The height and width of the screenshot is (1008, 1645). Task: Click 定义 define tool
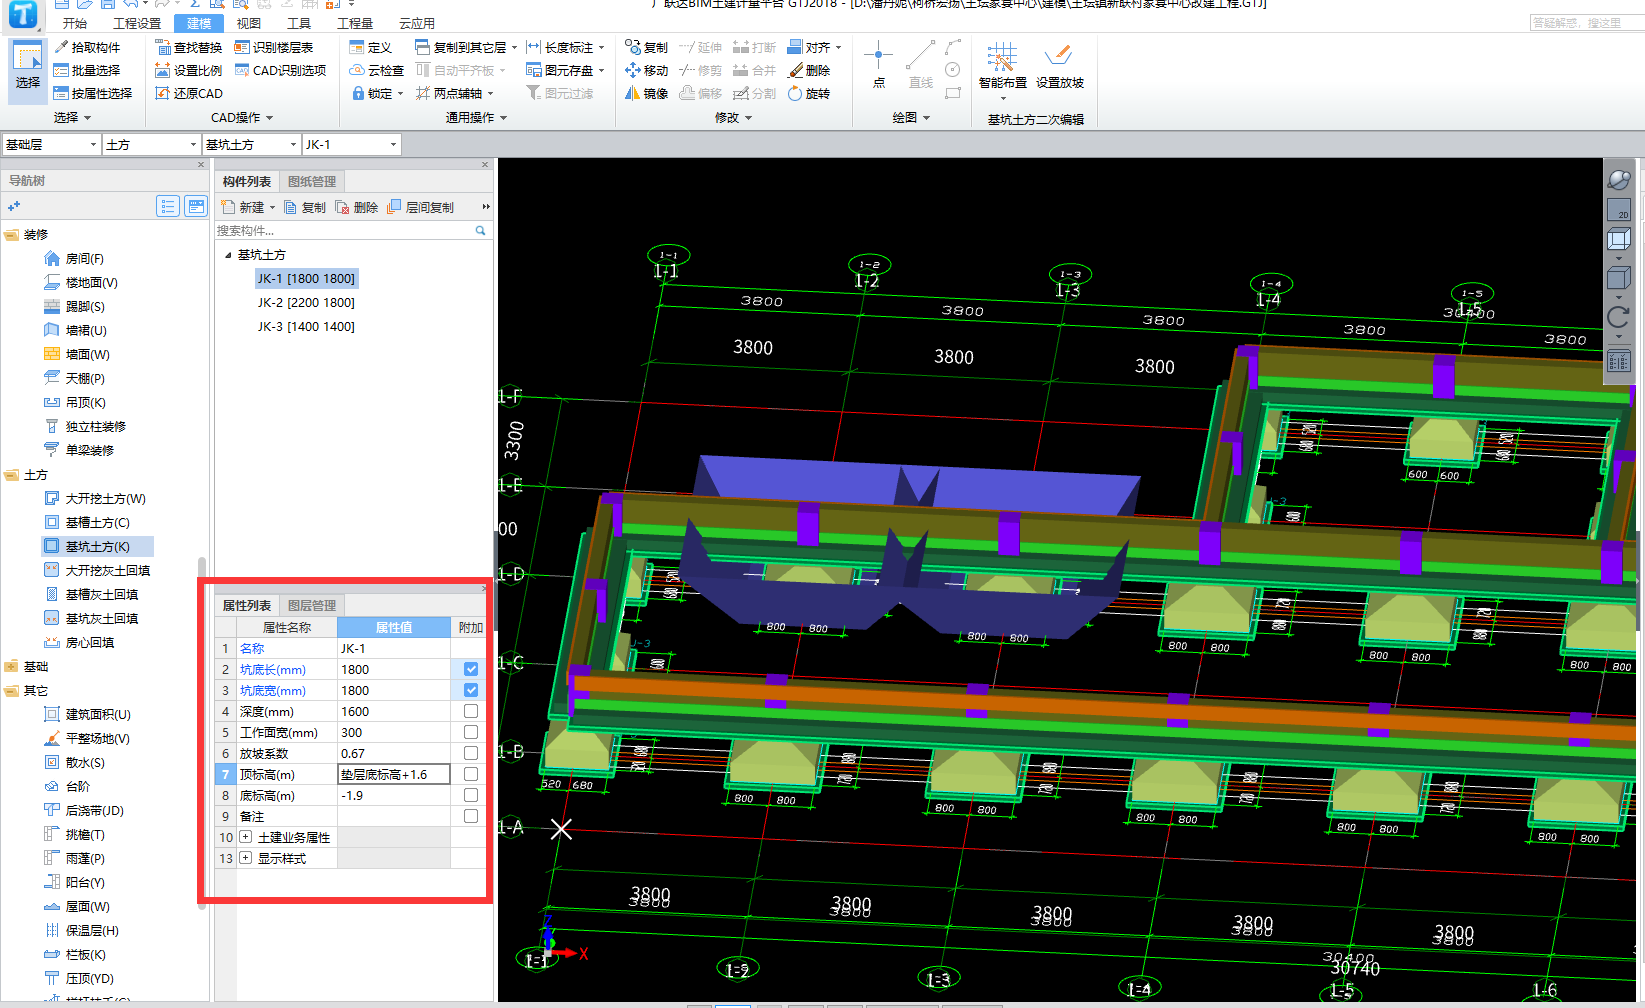371,47
